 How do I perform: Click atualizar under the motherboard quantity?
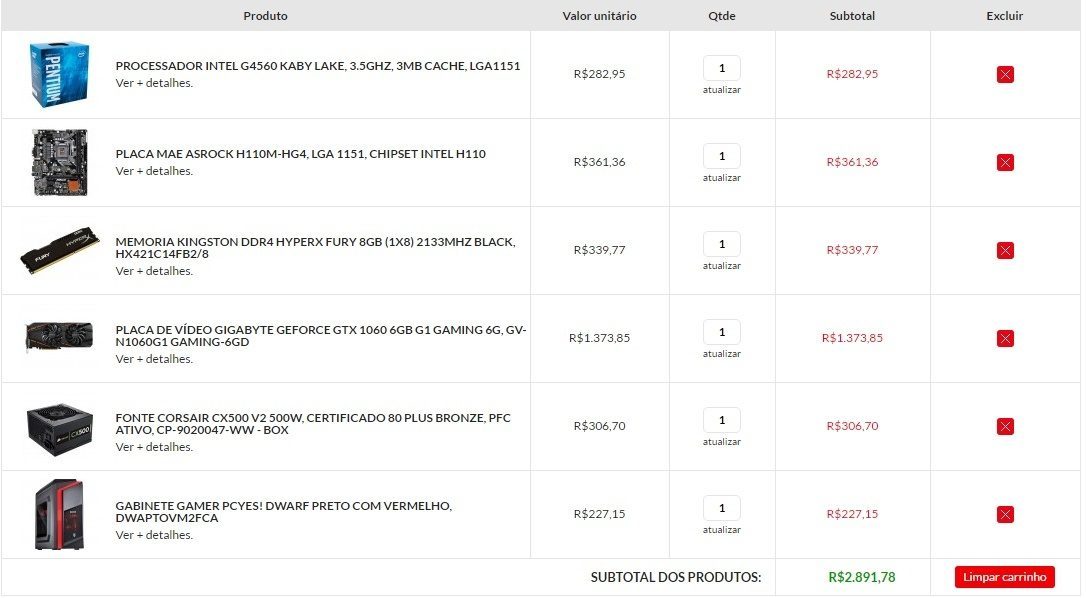tap(722, 178)
